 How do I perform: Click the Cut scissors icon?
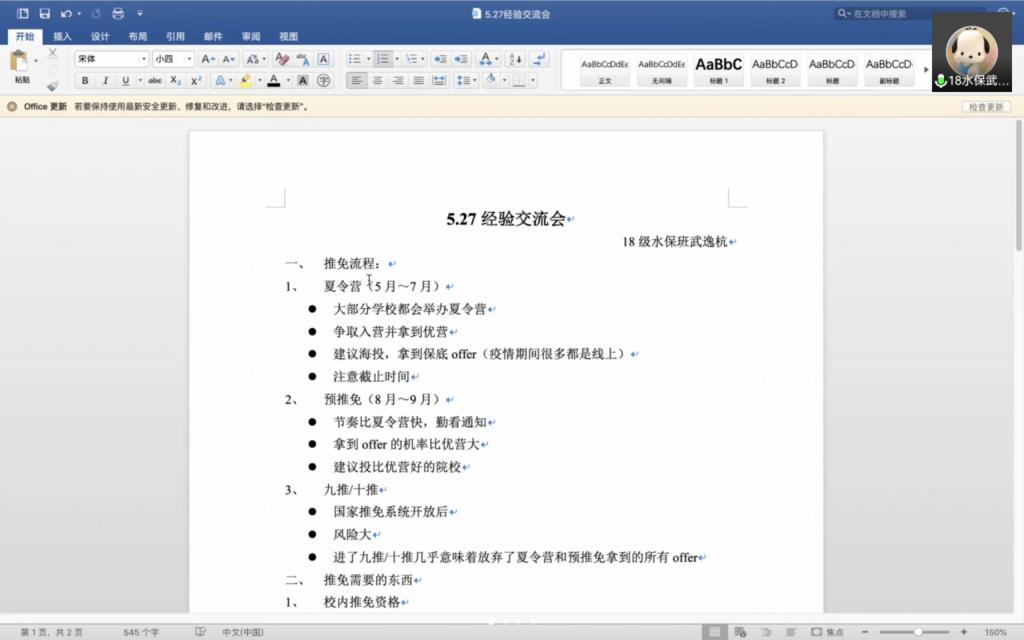(52, 53)
